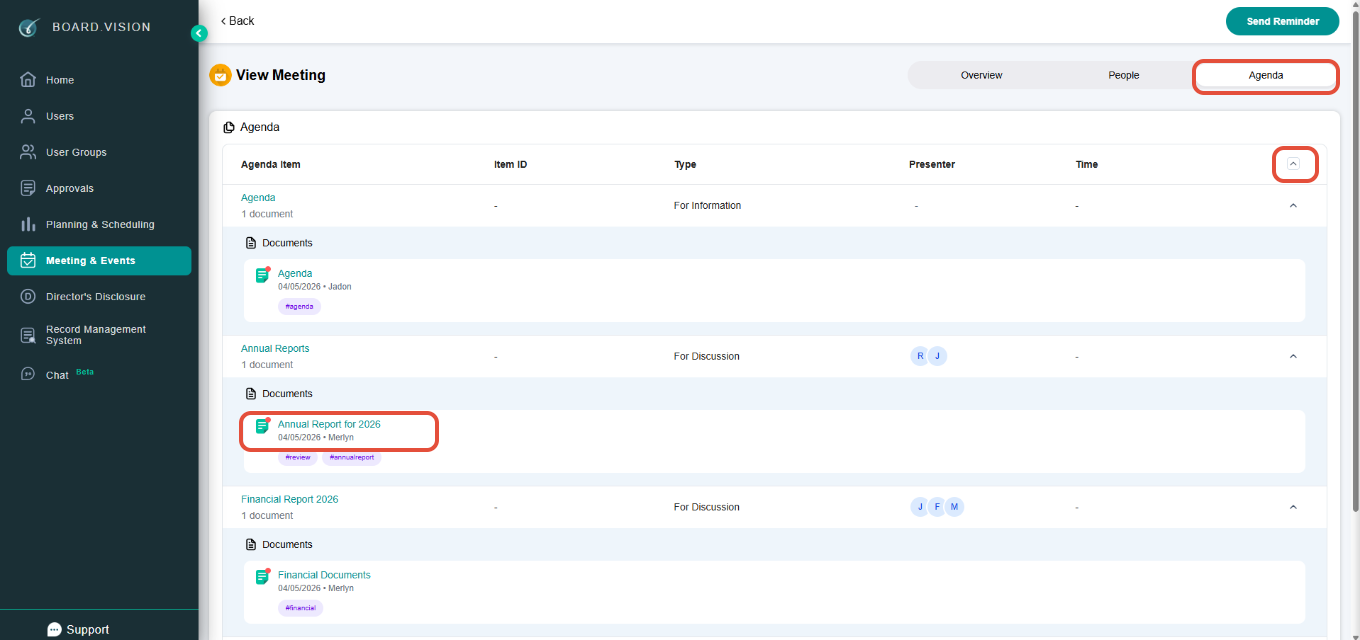Open Director's Disclosure in the sidebar
This screenshot has height=640, width=1360.
(99, 296)
